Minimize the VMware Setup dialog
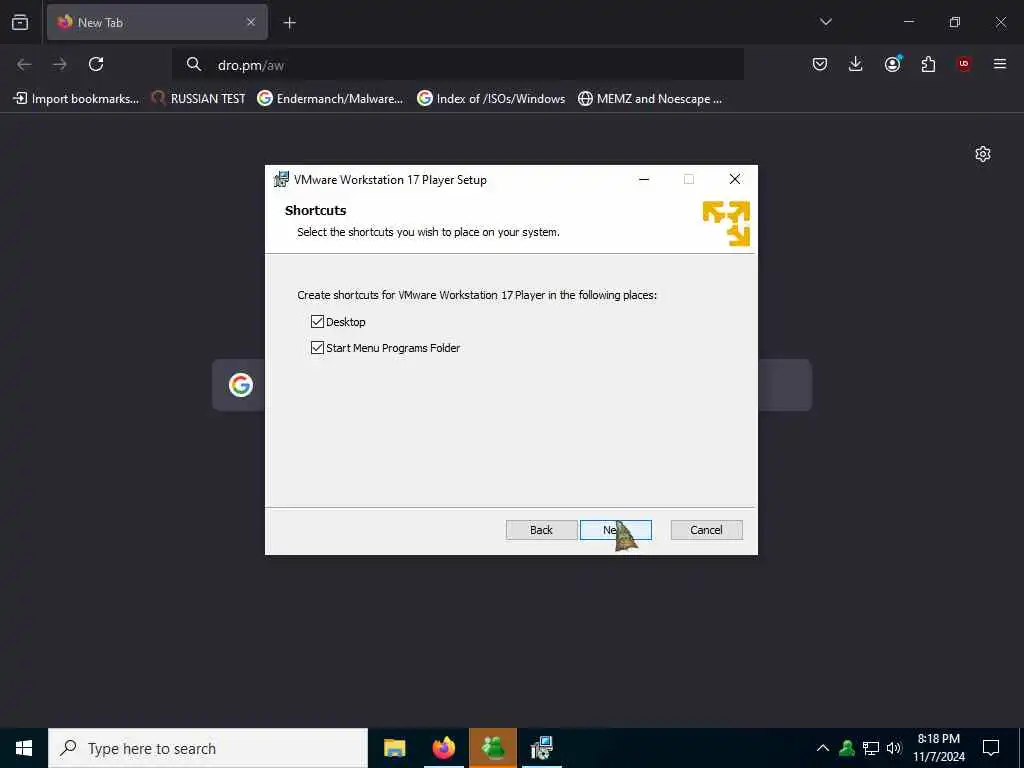1024x768 pixels. tap(644, 179)
